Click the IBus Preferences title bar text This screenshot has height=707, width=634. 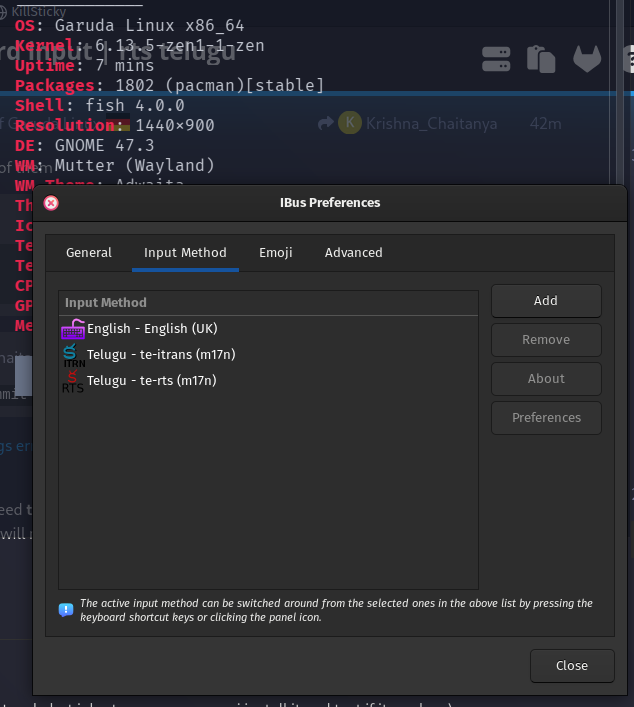[330, 203]
